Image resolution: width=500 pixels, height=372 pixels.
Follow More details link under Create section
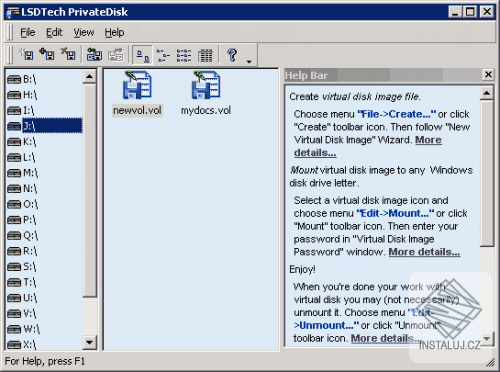coord(428,140)
